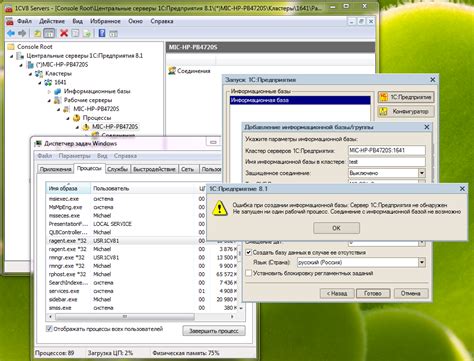Open the Избранное menu in 1CV8 Servers
Screen dimensions: 474x361
point(105,21)
